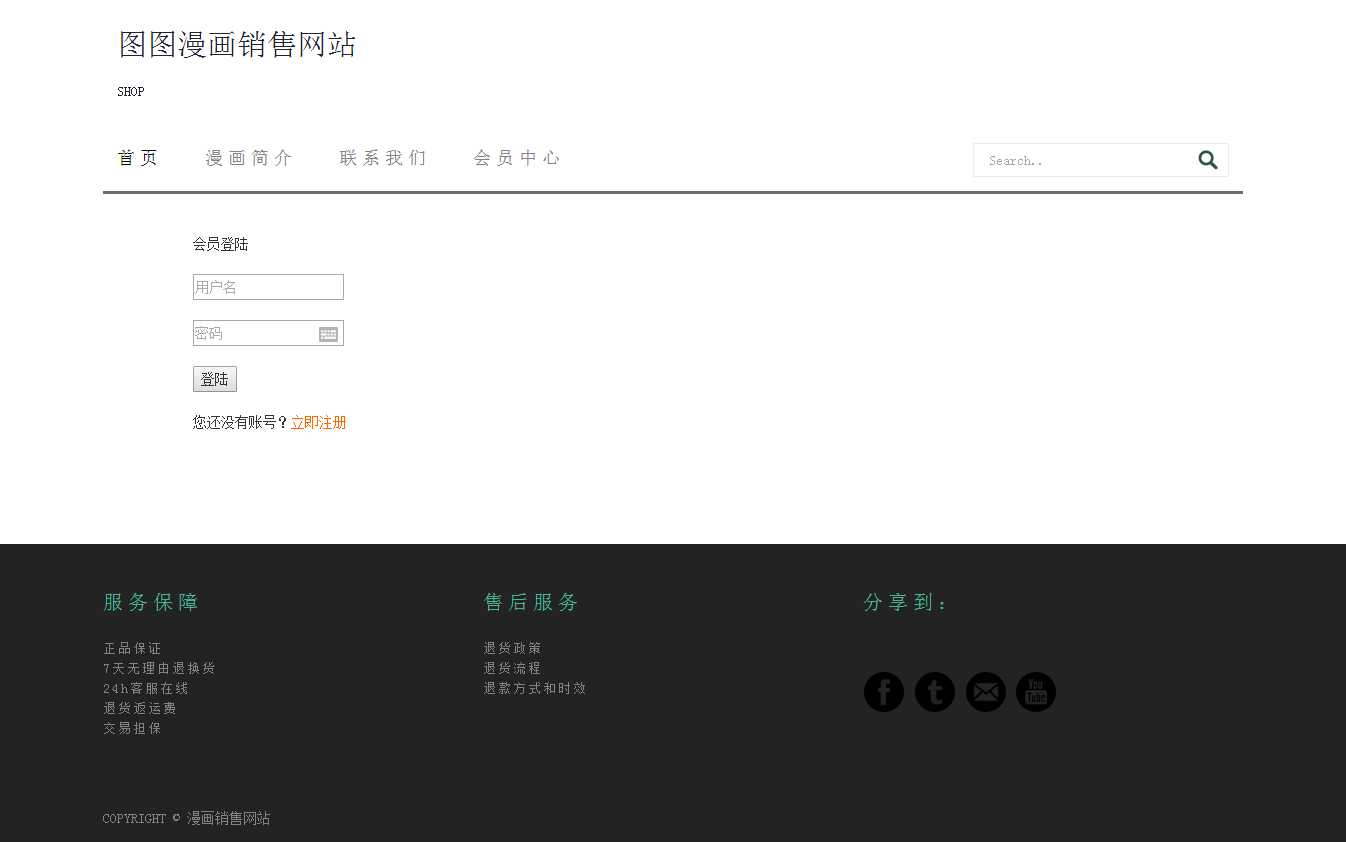1346x842 pixels.
Task: Open the 漫画简介 menu item
Action: tap(249, 158)
